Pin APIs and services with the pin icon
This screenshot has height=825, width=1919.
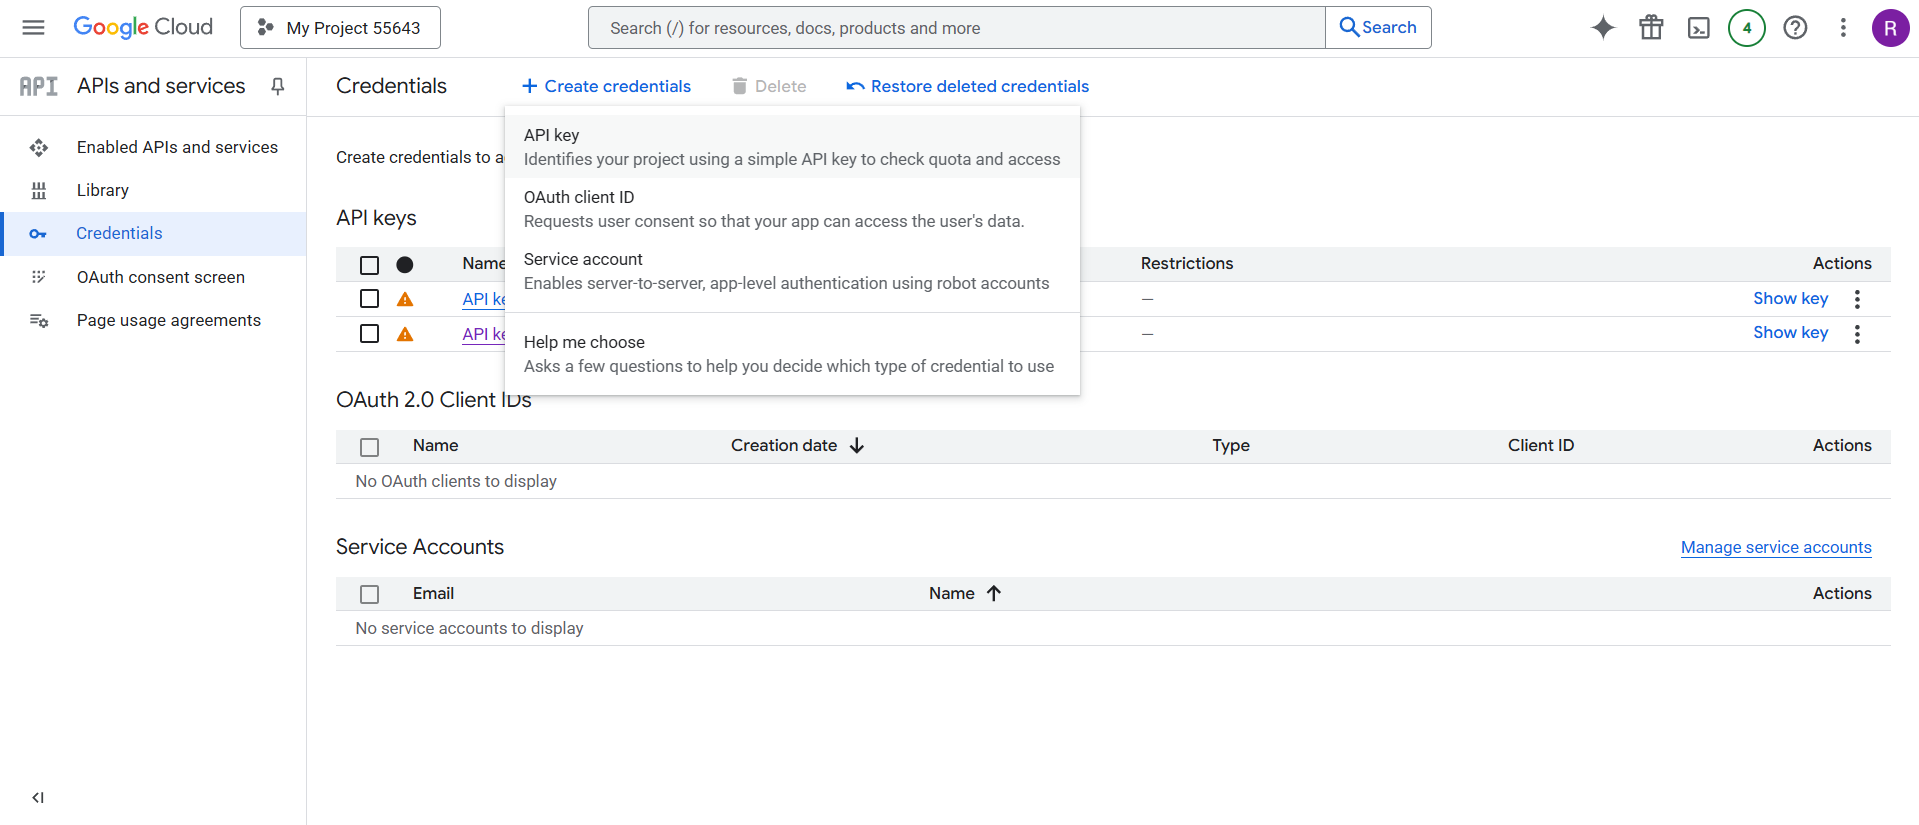(x=278, y=86)
